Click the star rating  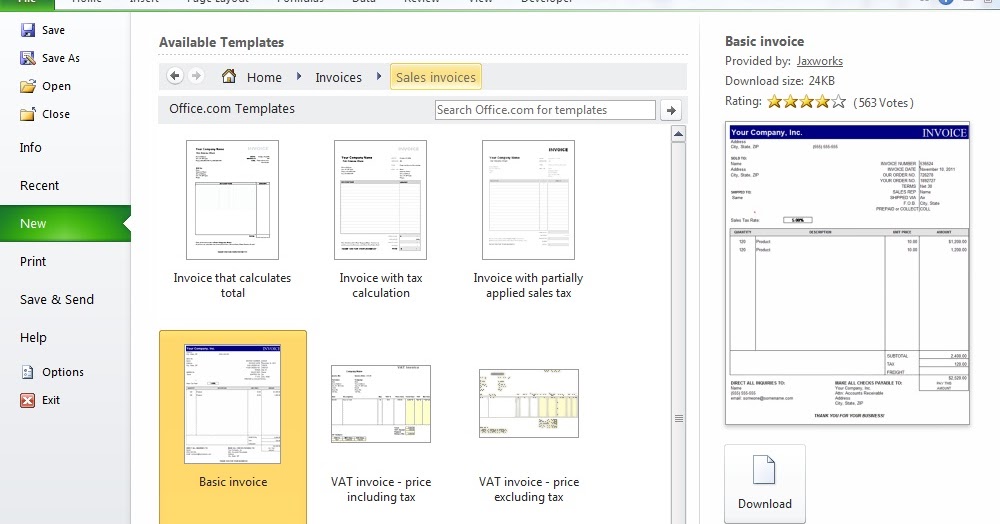click(x=806, y=101)
